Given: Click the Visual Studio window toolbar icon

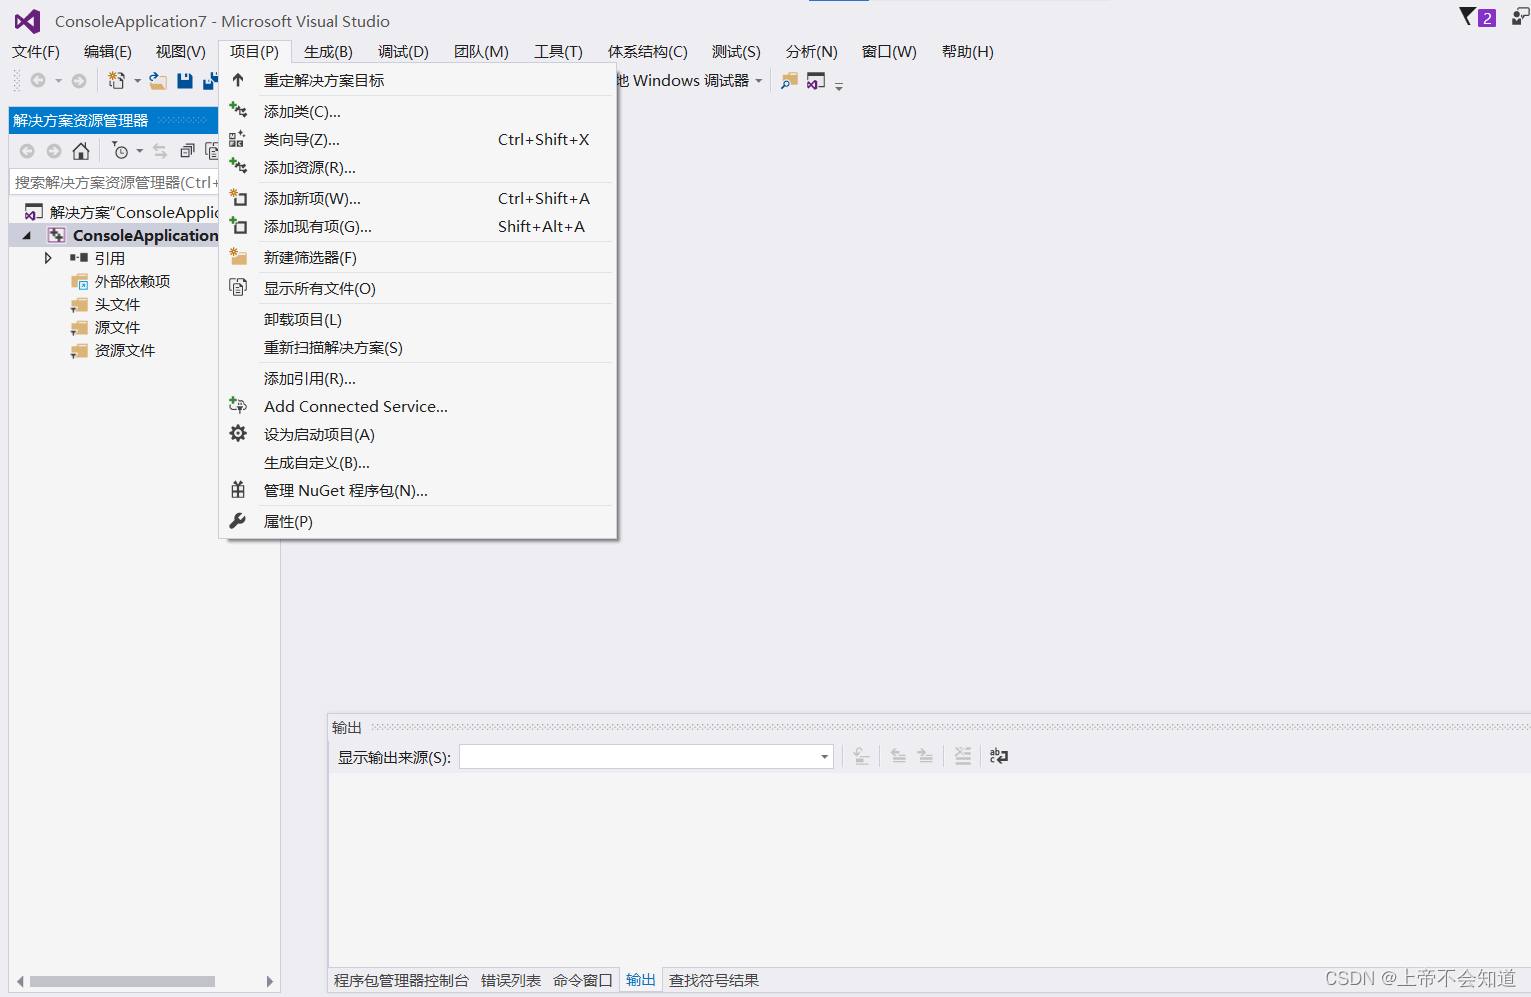Looking at the screenshot, I should (816, 81).
